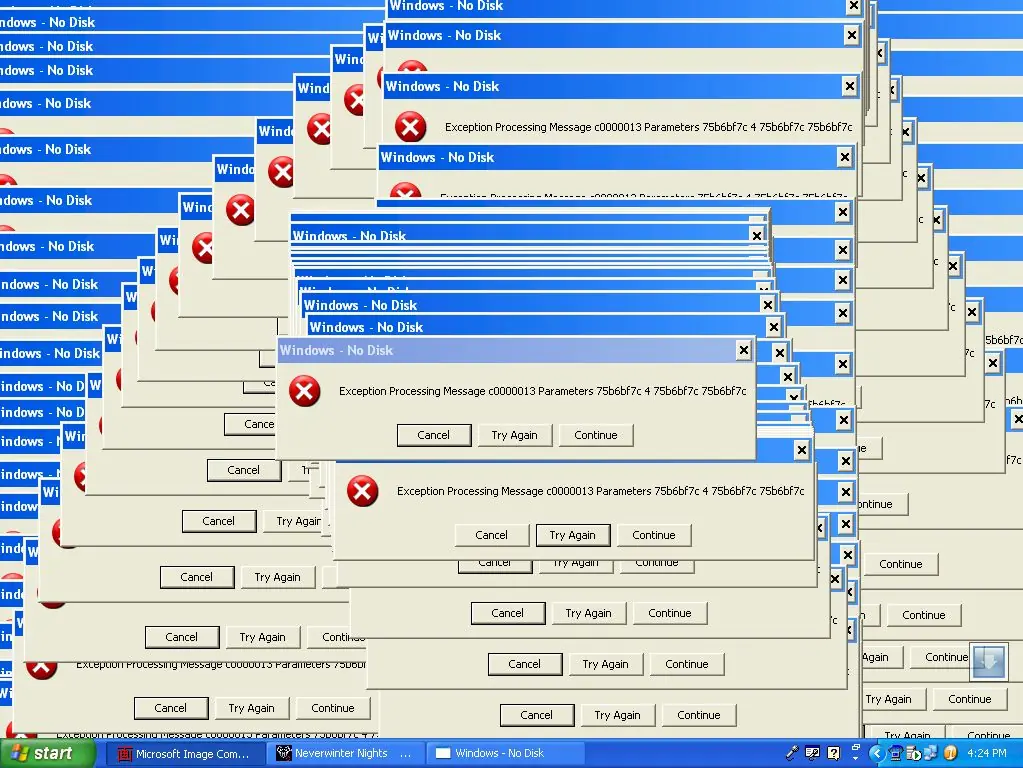The height and width of the screenshot is (768, 1023).
Task: Click the two networked computers tray icon
Action: click(931, 754)
